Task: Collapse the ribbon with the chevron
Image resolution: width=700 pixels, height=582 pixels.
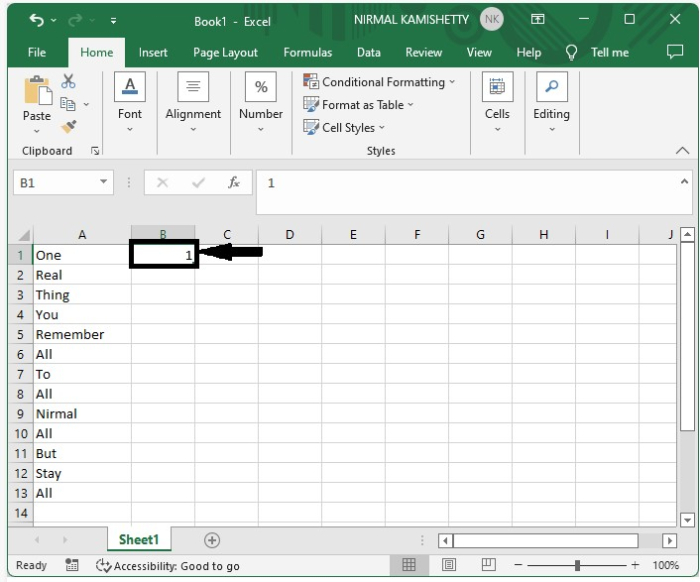Action: (x=682, y=150)
